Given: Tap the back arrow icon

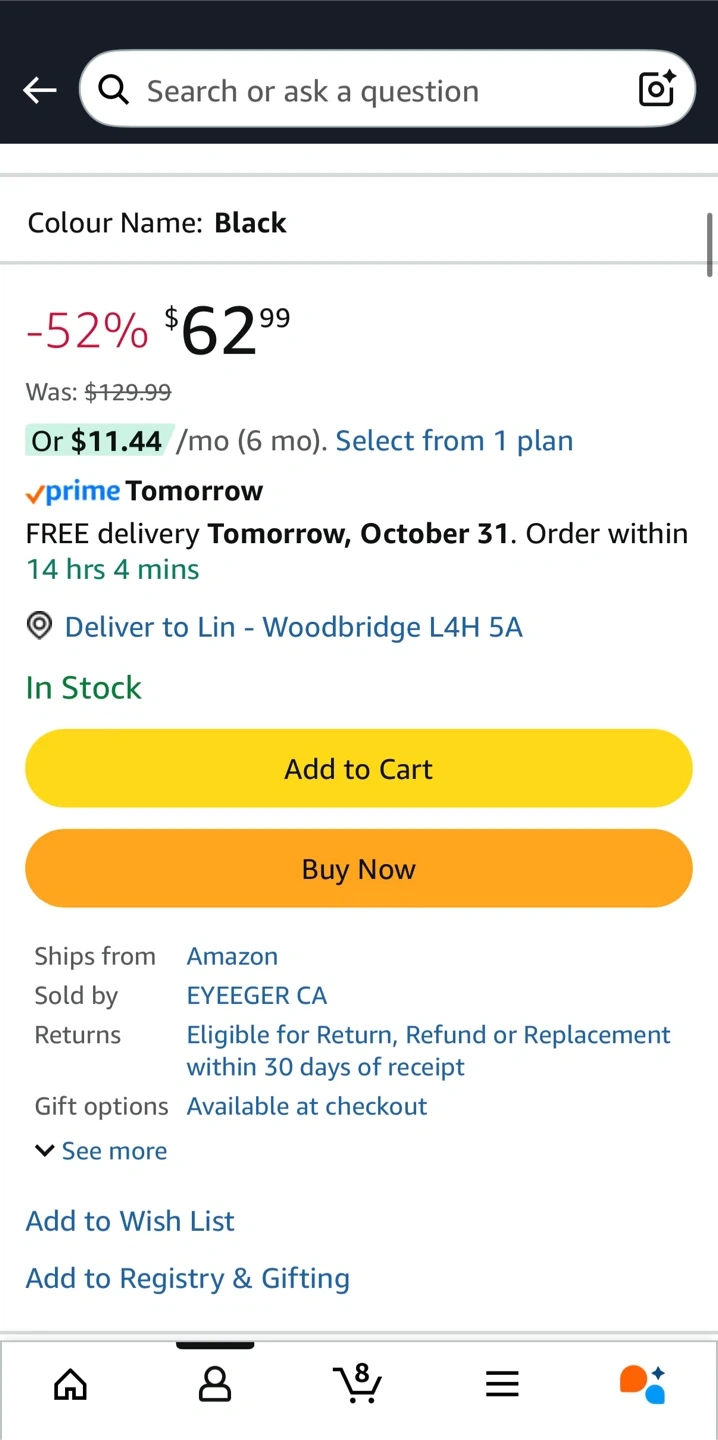Looking at the screenshot, I should click(40, 91).
